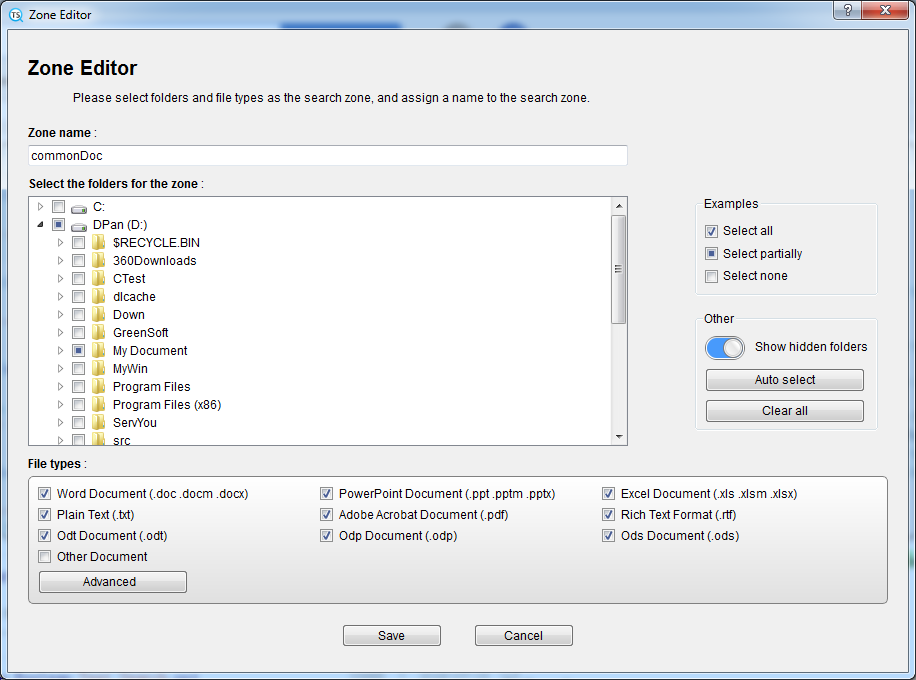Collapse the DPan (D:) drive tree

coord(40,225)
